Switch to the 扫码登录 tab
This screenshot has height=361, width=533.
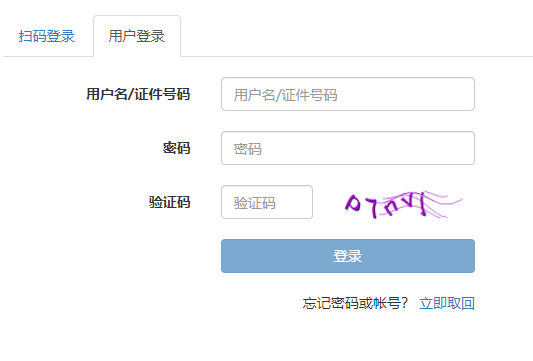click(x=47, y=36)
